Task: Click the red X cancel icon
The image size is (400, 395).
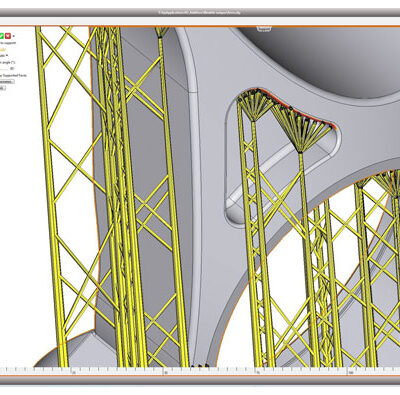Action: coord(8,36)
